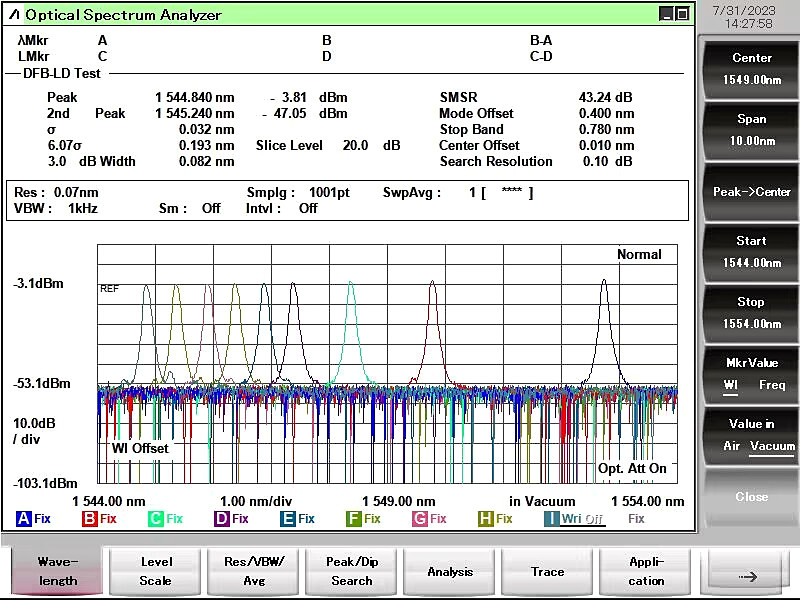Viewport: 800px width, 600px height.
Task: Select the teal trace E icon
Action: coord(288,519)
